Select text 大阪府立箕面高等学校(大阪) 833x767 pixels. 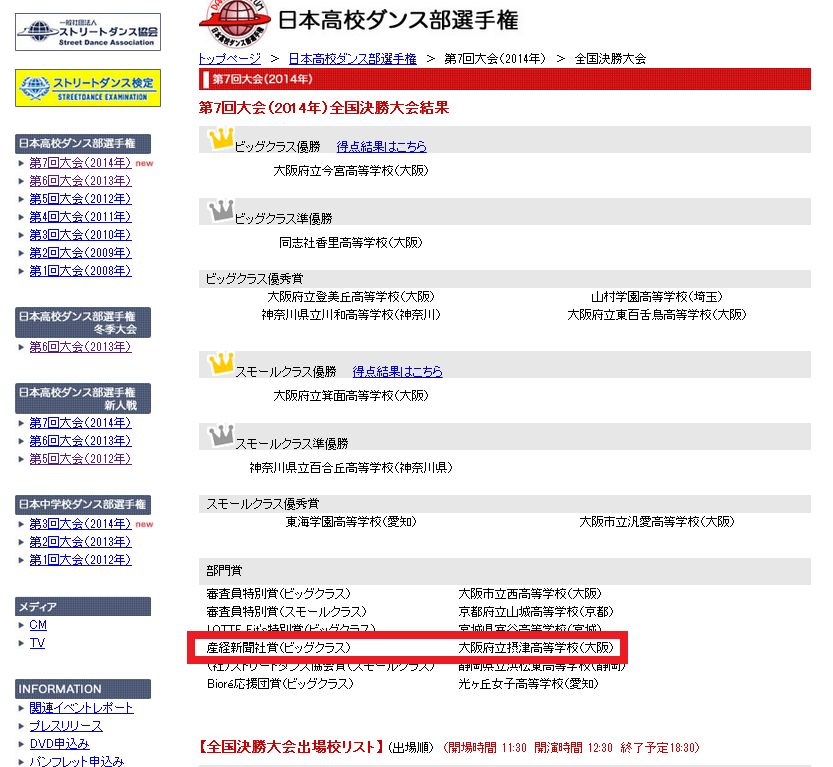[x=351, y=396]
